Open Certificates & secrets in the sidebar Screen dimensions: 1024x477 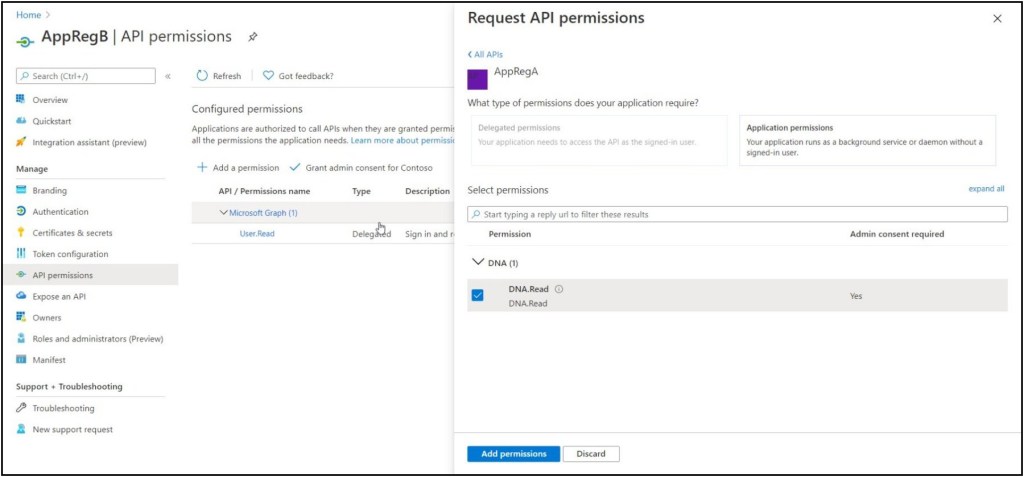(72, 233)
